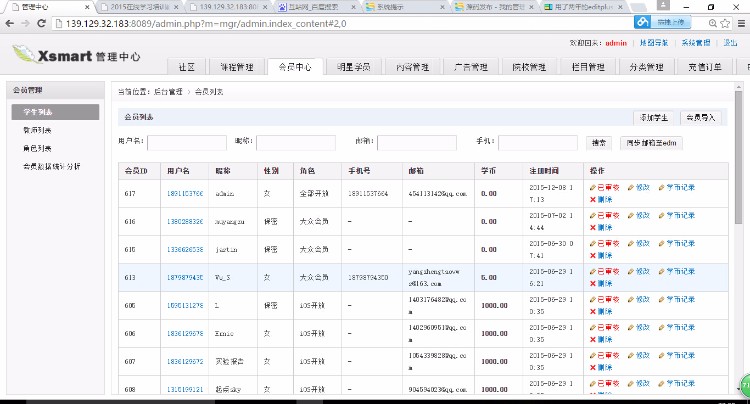
Task: Open the username link in row 617
Action: 185,194
